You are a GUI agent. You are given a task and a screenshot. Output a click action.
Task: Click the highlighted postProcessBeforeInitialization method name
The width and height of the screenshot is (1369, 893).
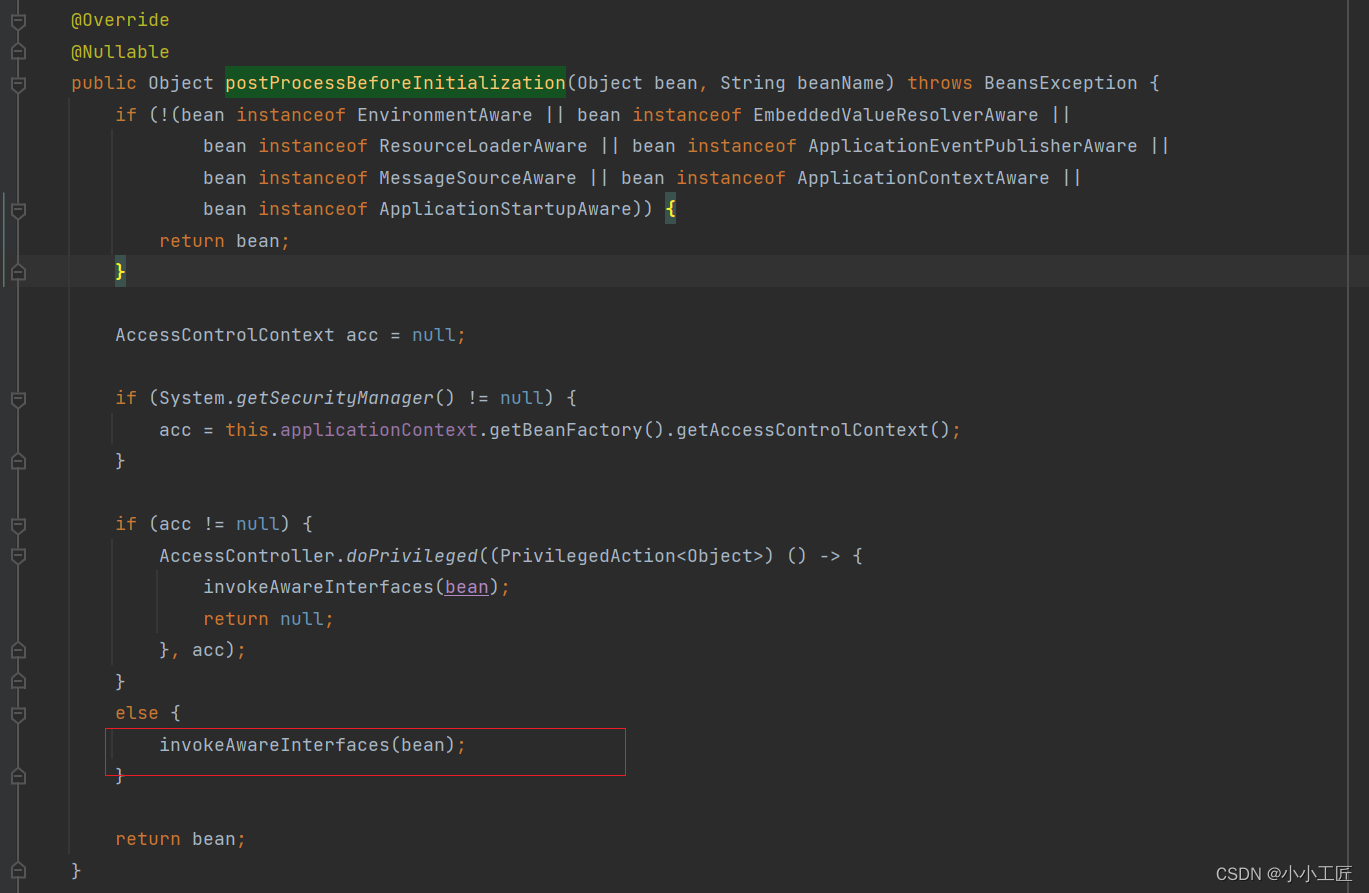tap(395, 83)
